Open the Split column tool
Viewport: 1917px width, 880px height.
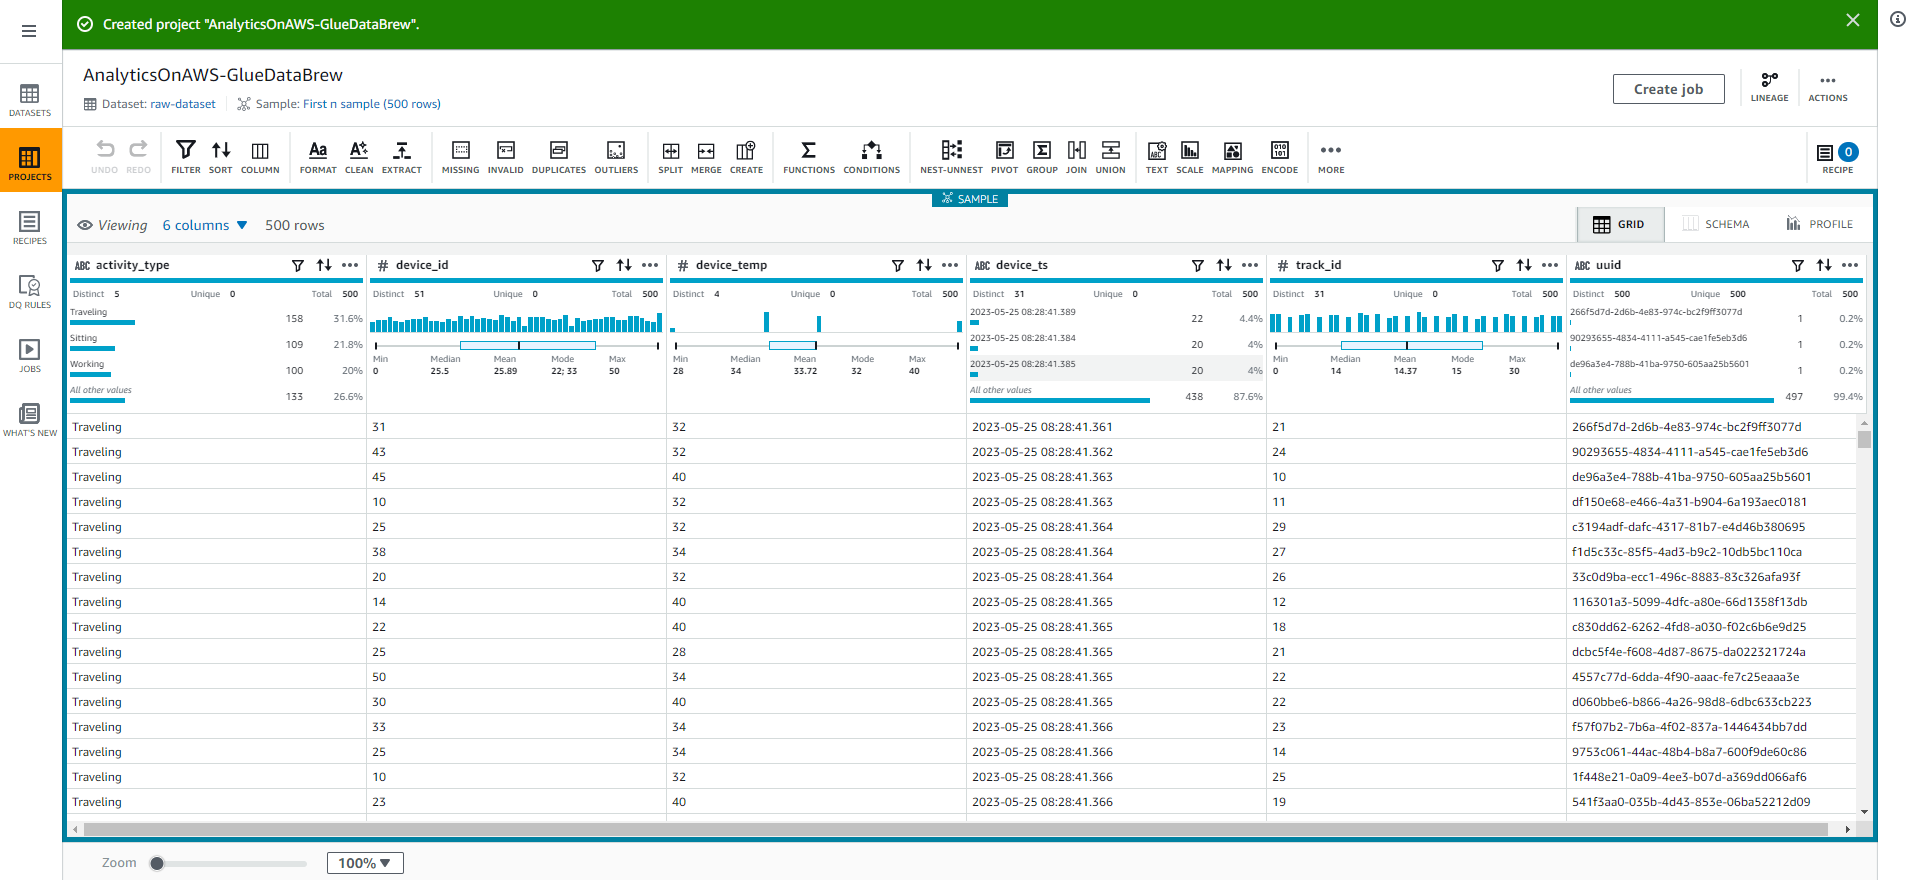pyautogui.click(x=671, y=157)
